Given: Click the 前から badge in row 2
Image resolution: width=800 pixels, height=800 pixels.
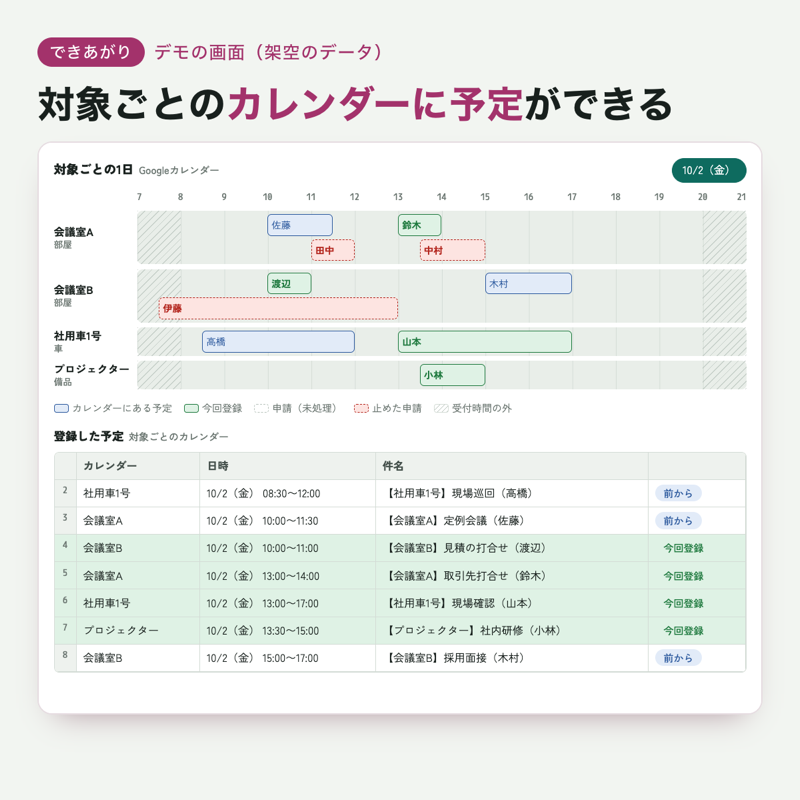Looking at the screenshot, I should [678, 493].
